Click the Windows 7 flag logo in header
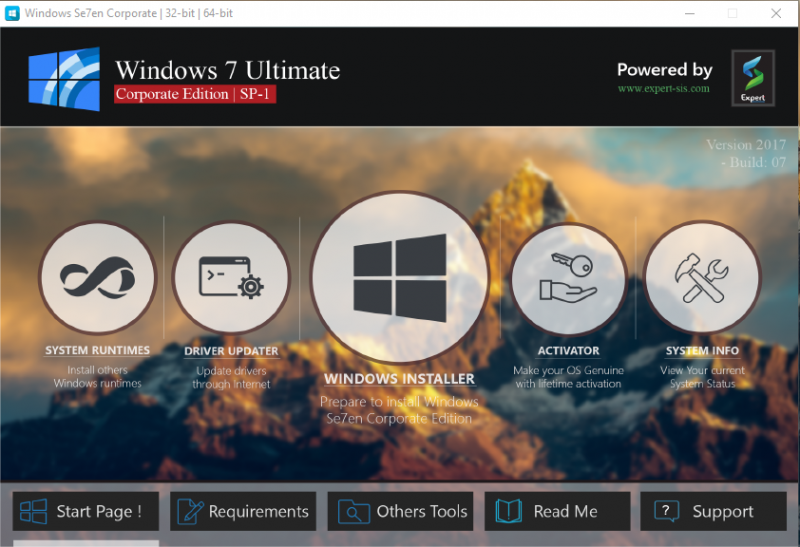Screen dimensions: 800x547 (64, 79)
